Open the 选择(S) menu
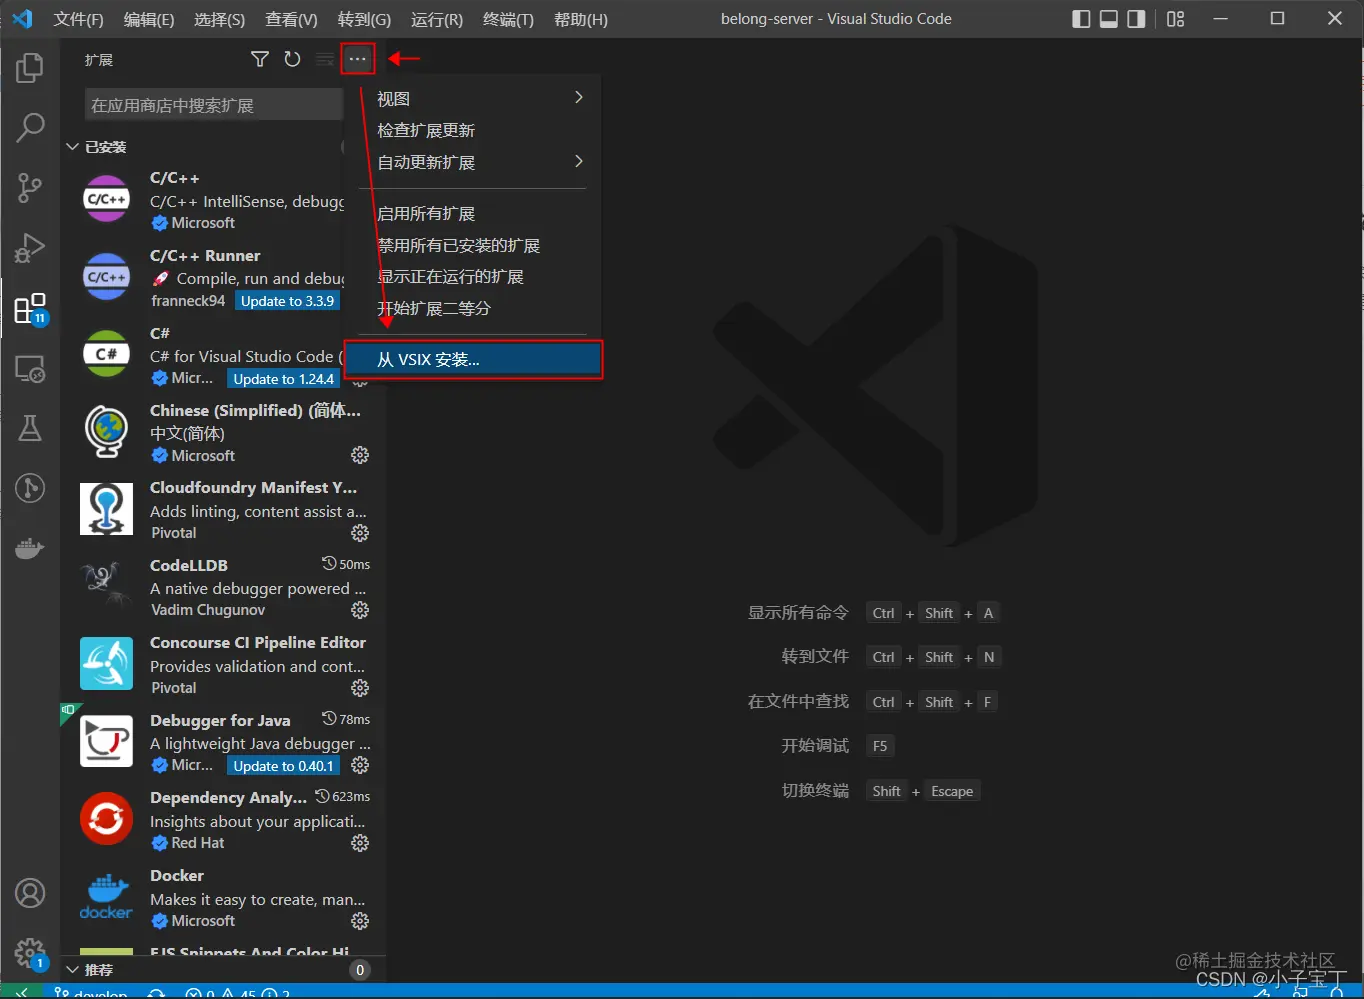This screenshot has width=1364, height=999. (x=219, y=19)
